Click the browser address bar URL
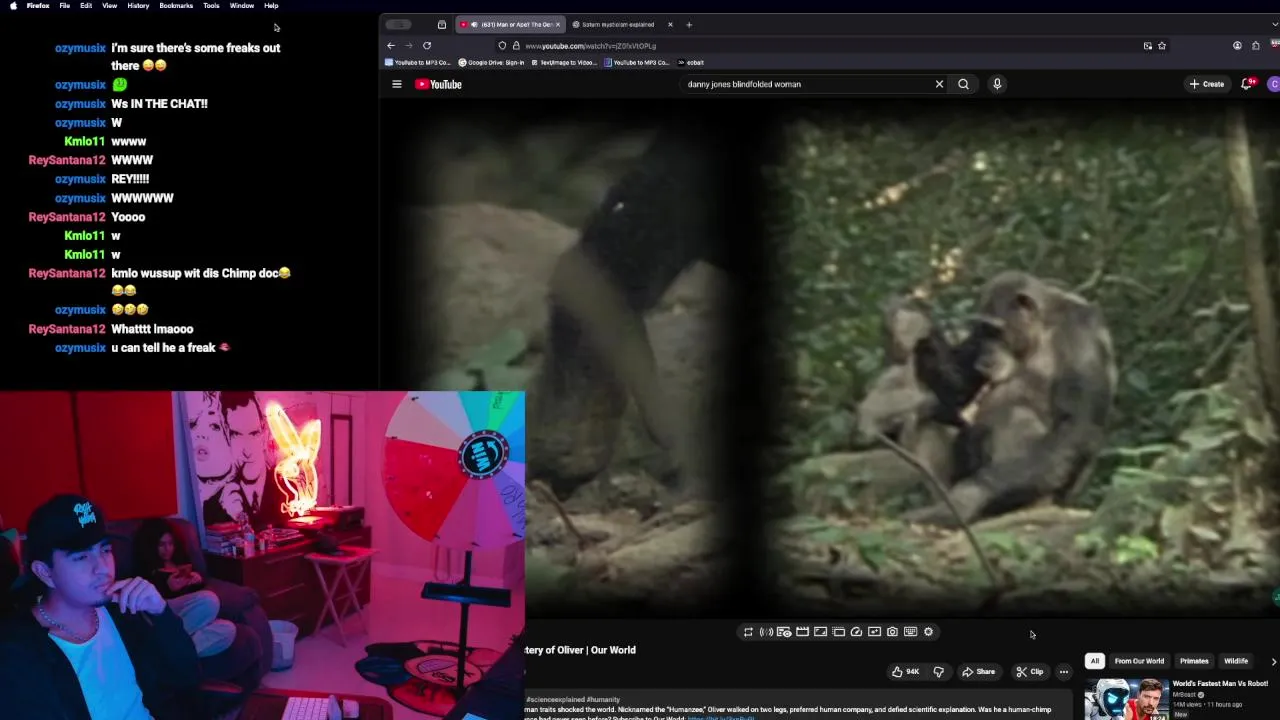The image size is (1280, 720). coord(590,46)
